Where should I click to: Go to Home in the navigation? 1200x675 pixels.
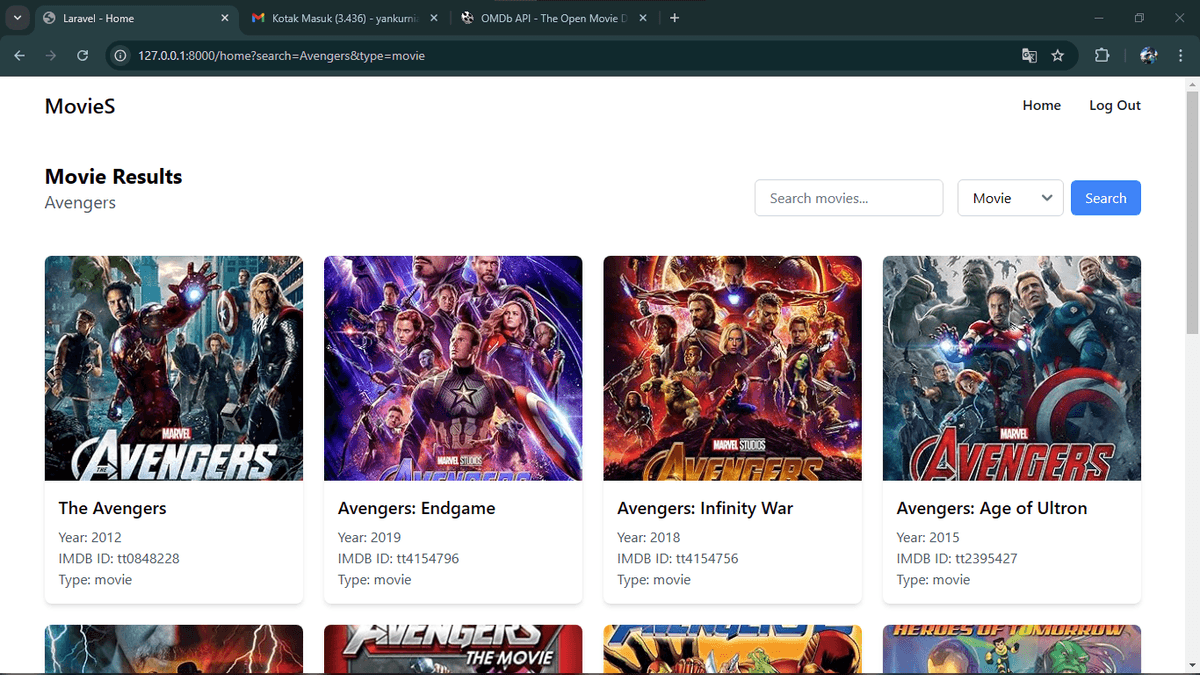pyautogui.click(x=1041, y=105)
